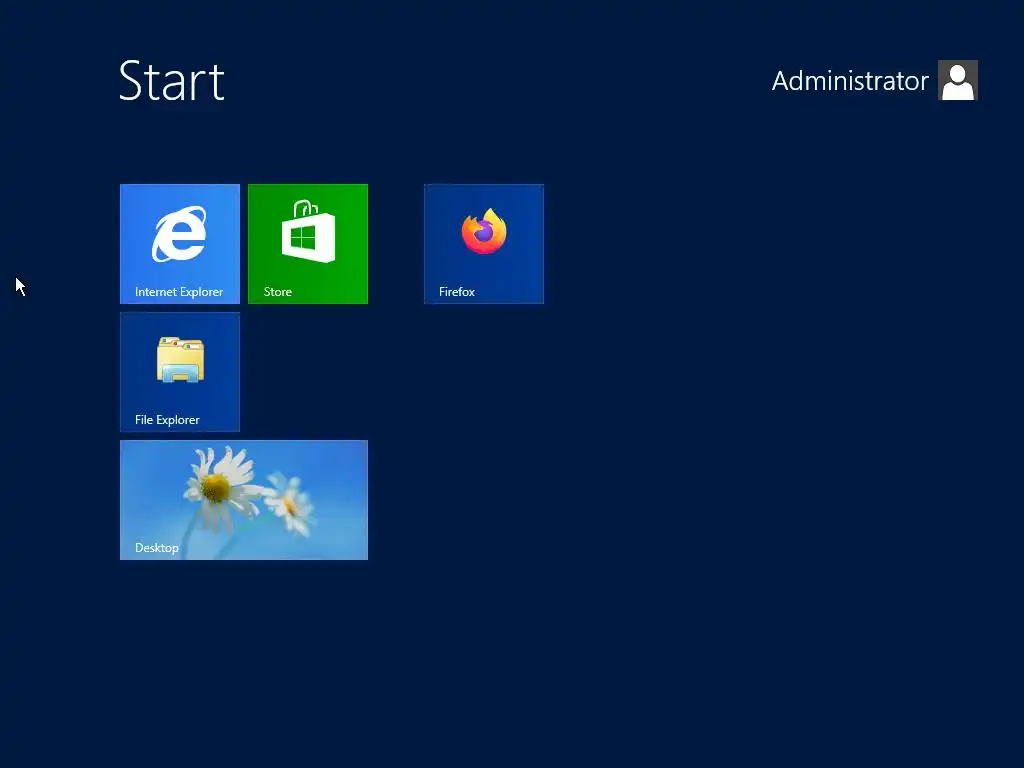Launch the Store tile
The image size is (1024, 768).
[x=308, y=244]
